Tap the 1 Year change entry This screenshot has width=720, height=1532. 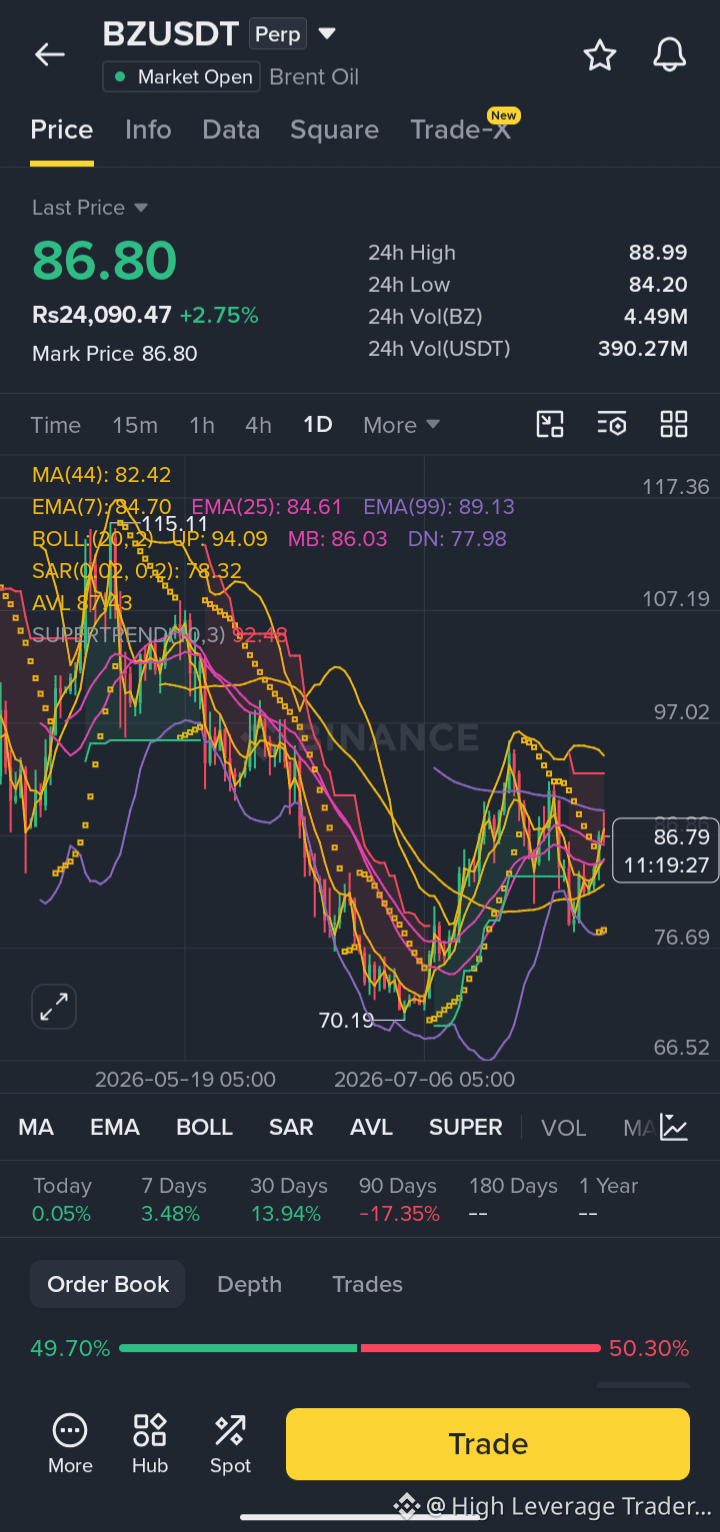pyautogui.click(x=608, y=1200)
